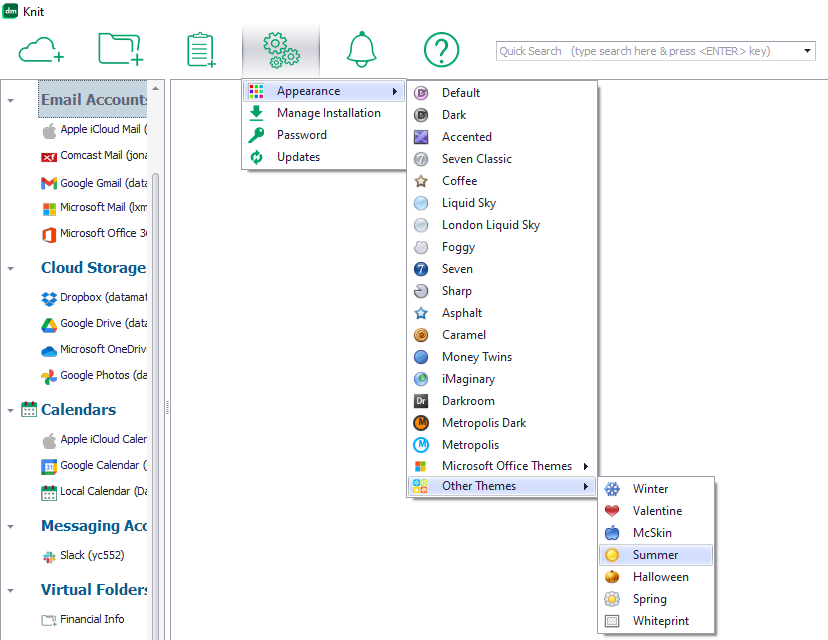828x640 pixels.
Task: Click the Coffee theme star icon
Action: 421,181
